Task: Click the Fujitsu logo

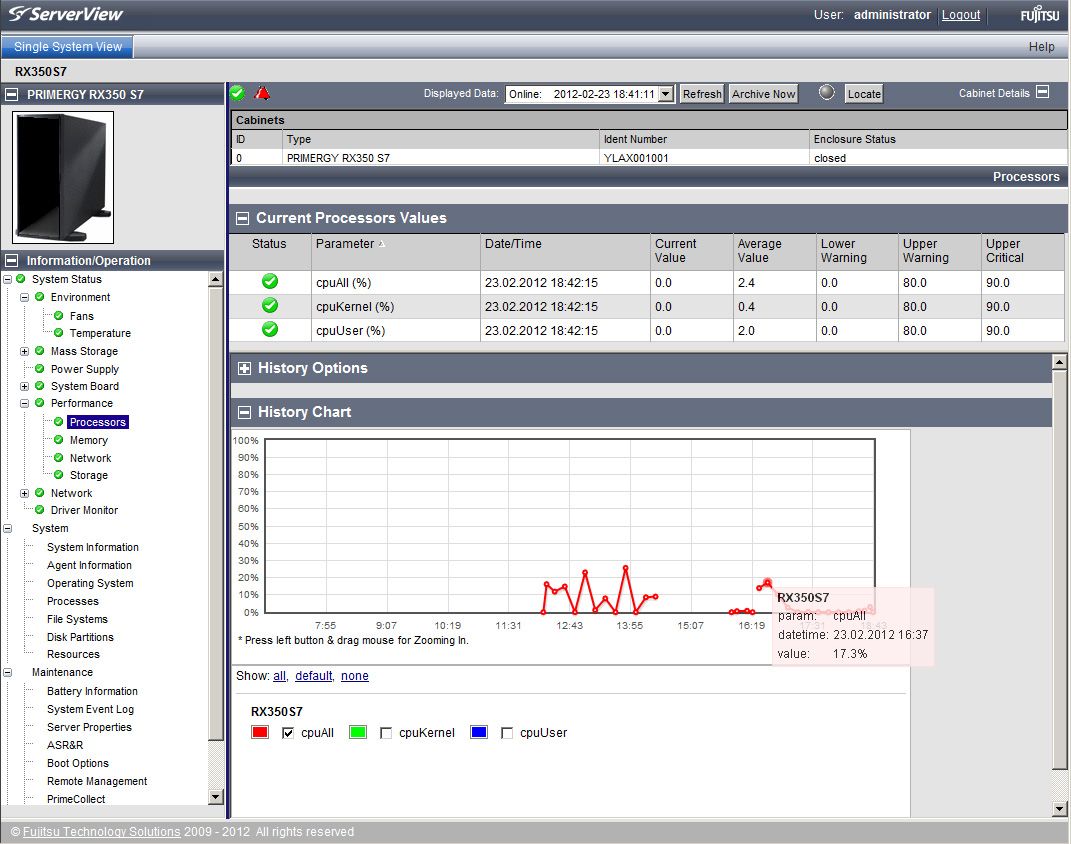Action: click(x=1040, y=14)
